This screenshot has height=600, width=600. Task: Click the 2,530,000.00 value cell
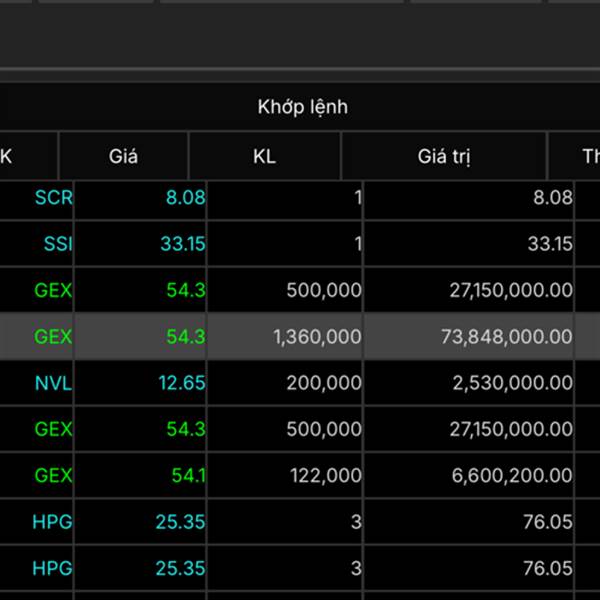(511, 382)
